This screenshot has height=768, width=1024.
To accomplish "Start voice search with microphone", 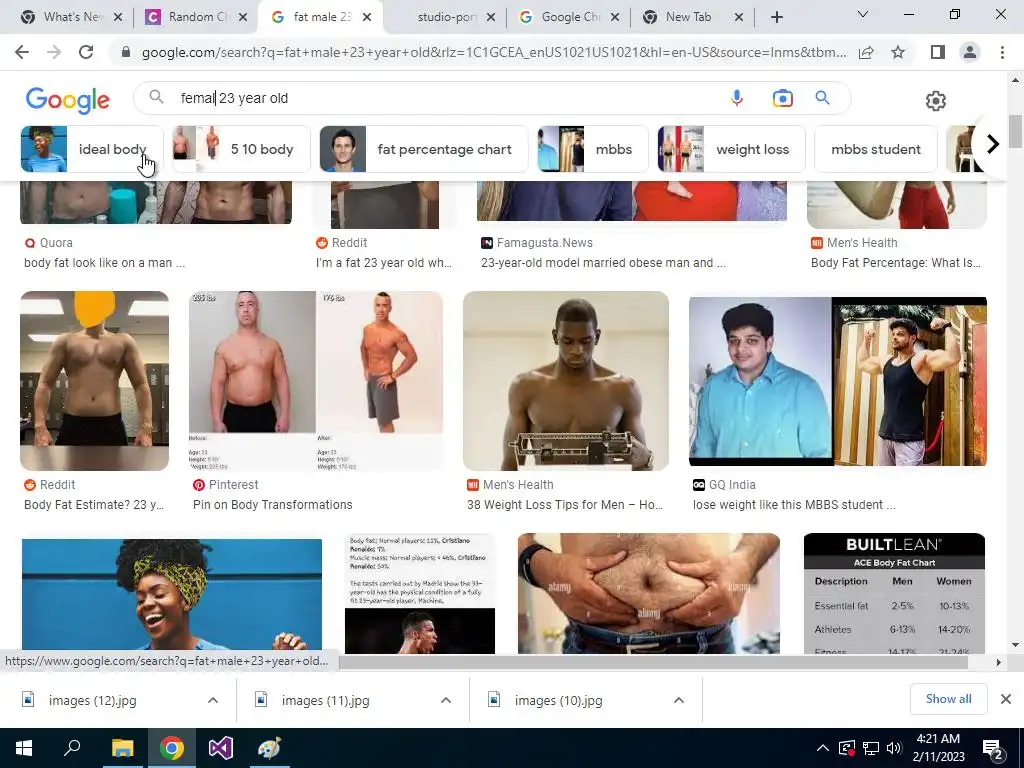I will click(737, 98).
